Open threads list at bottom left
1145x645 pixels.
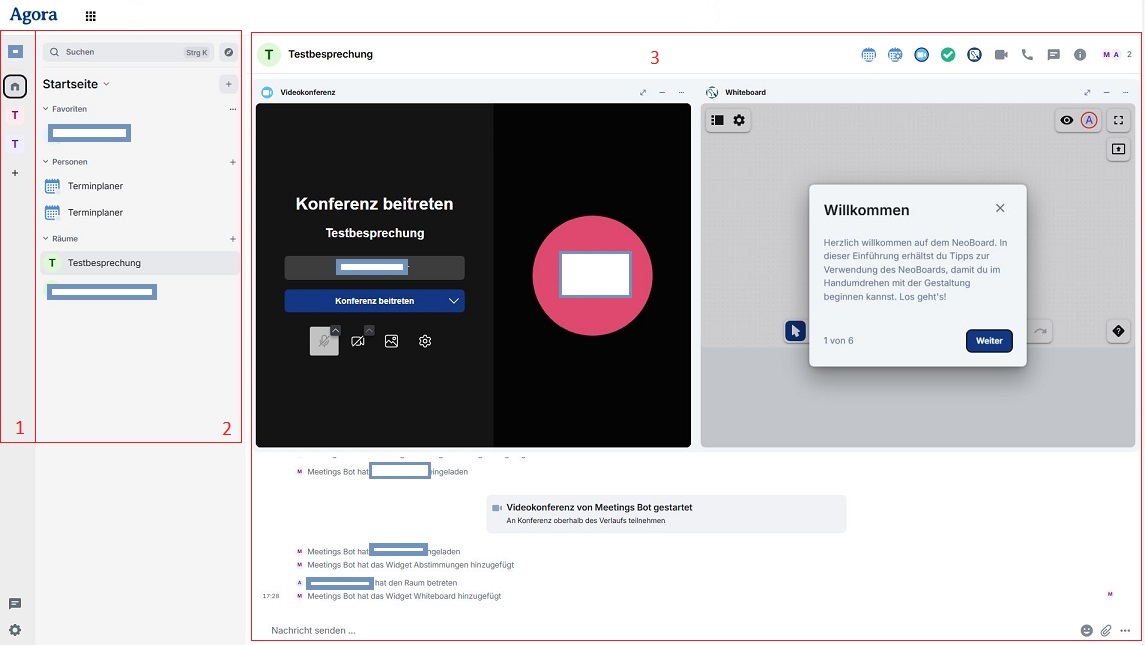(x=15, y=603)
